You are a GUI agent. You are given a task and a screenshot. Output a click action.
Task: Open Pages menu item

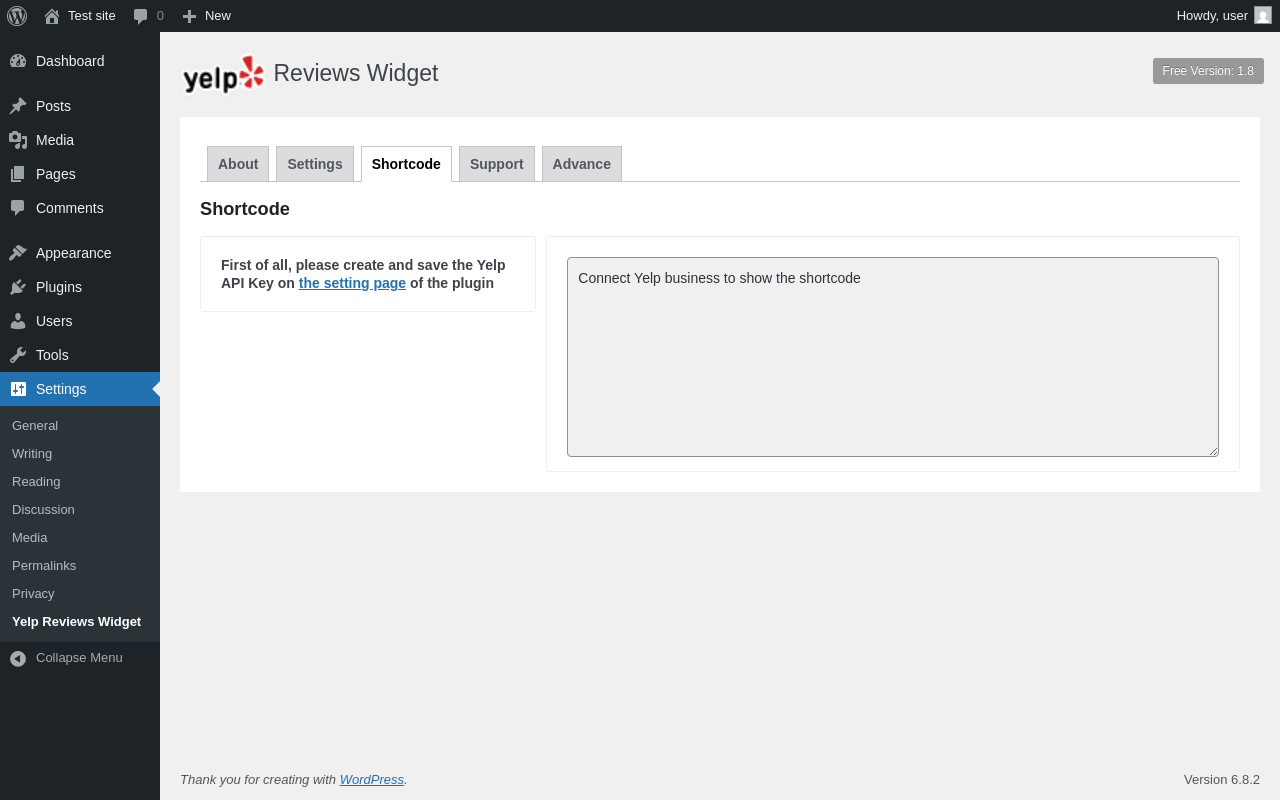tap(80, 174)
